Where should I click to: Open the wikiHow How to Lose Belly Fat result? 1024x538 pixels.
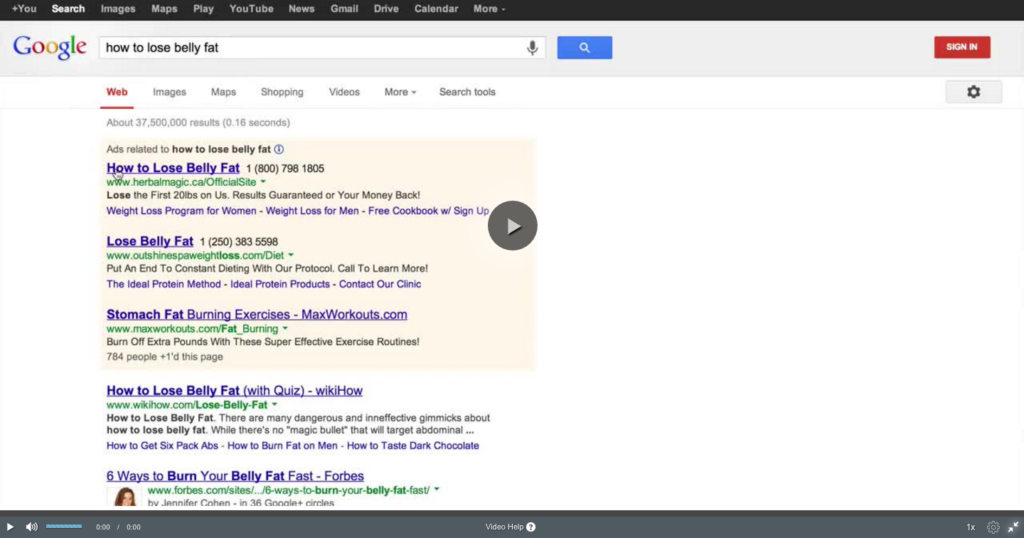click(234, 390)
